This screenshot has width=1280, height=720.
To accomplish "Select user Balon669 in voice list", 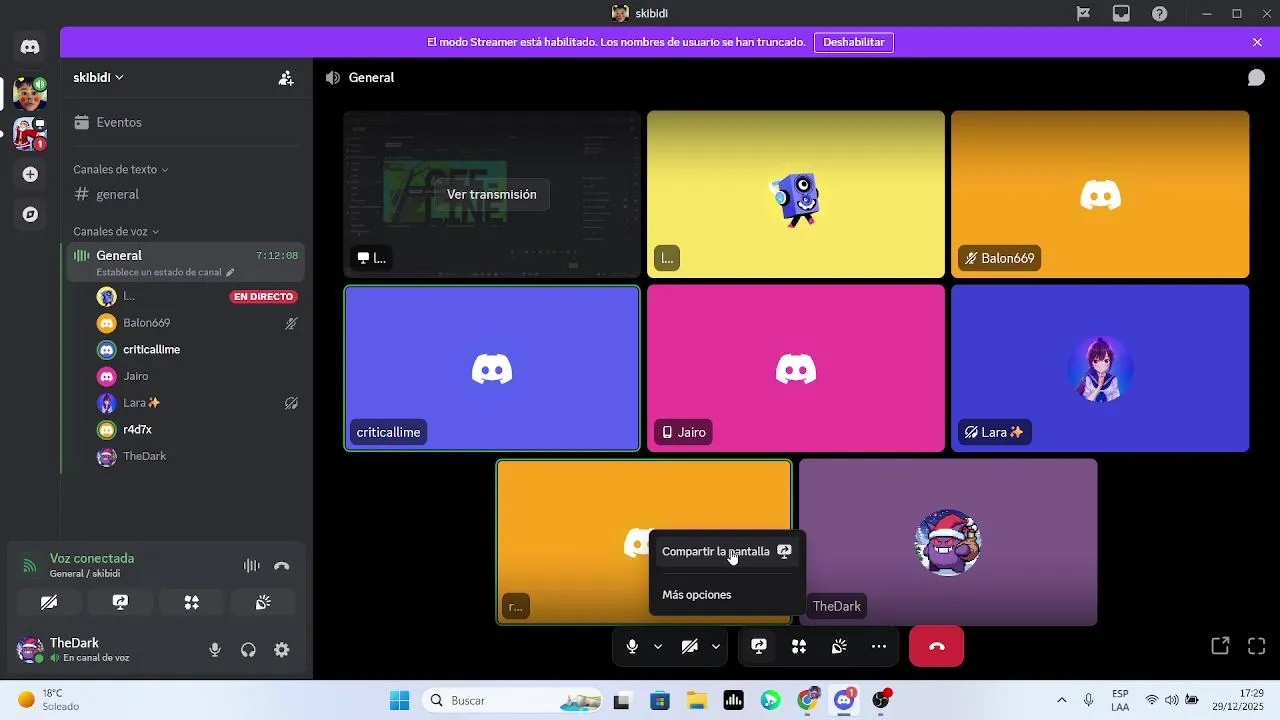I will pos(196,323).
